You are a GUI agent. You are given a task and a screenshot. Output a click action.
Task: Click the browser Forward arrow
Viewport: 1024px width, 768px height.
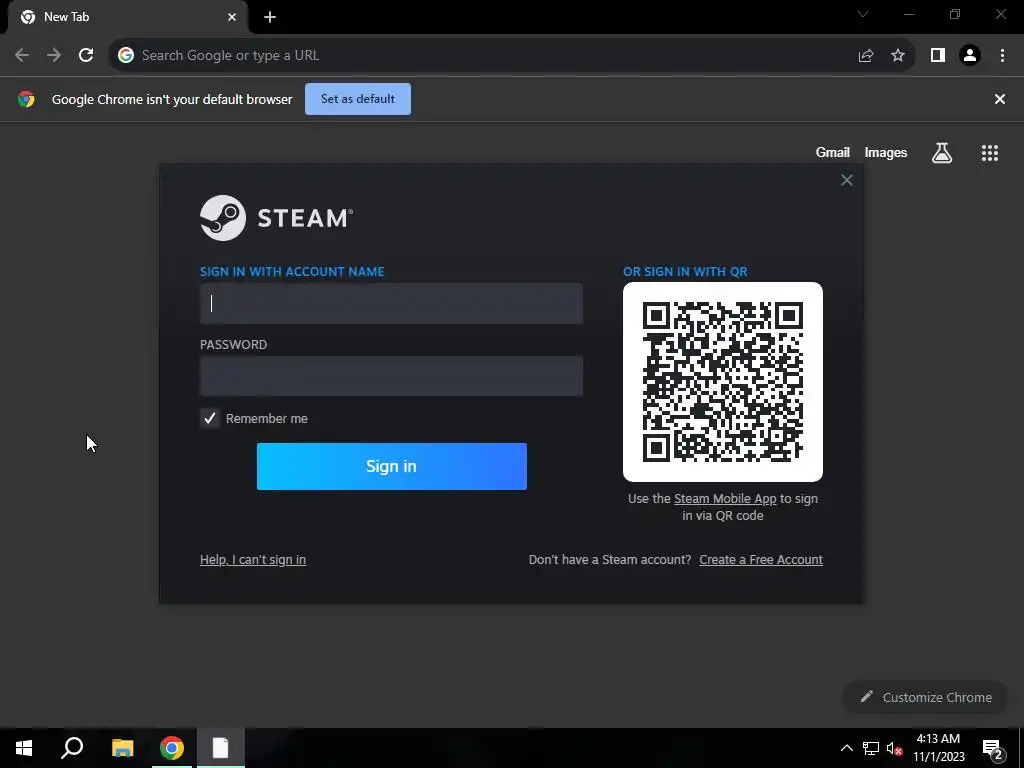click(x=54, y=56)
